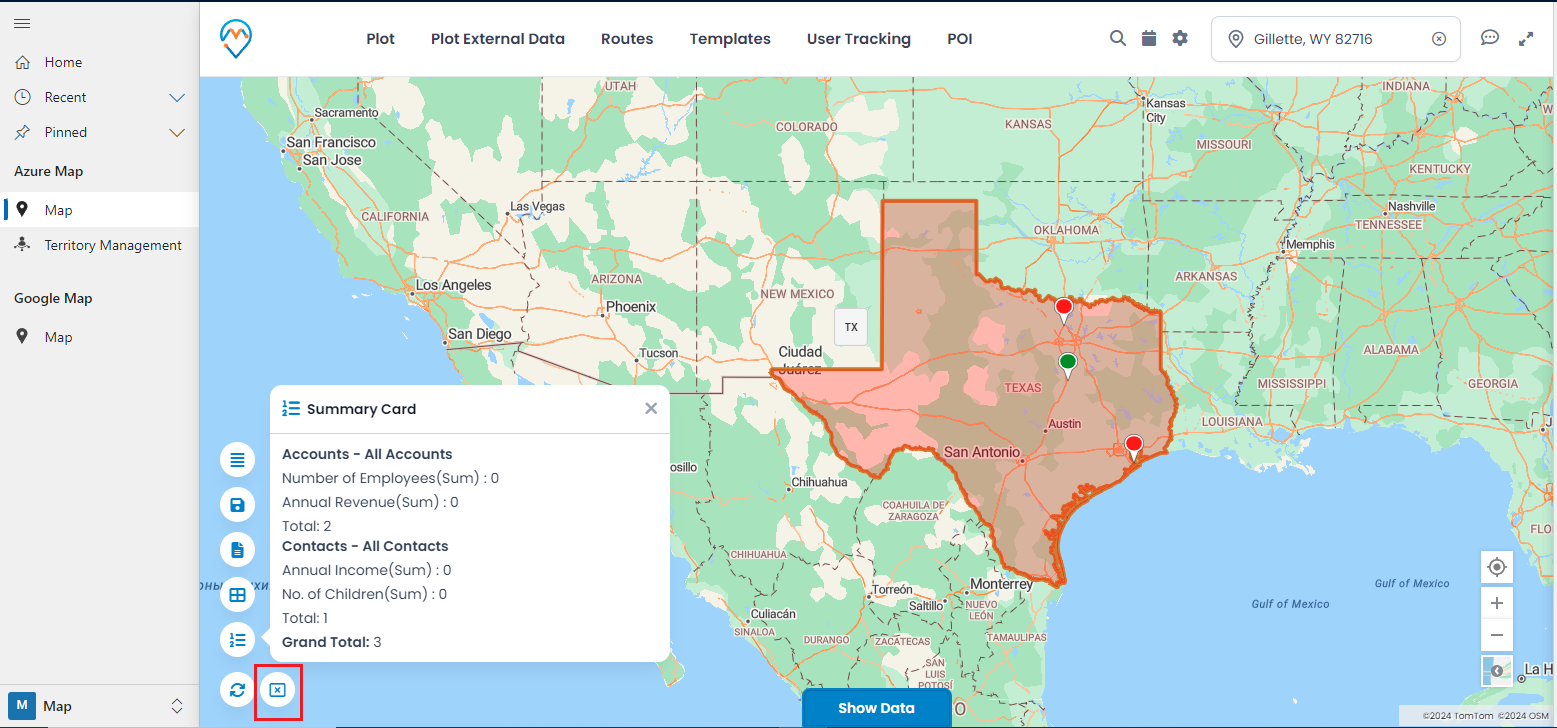Click the TX territory label

click(851, 327)
